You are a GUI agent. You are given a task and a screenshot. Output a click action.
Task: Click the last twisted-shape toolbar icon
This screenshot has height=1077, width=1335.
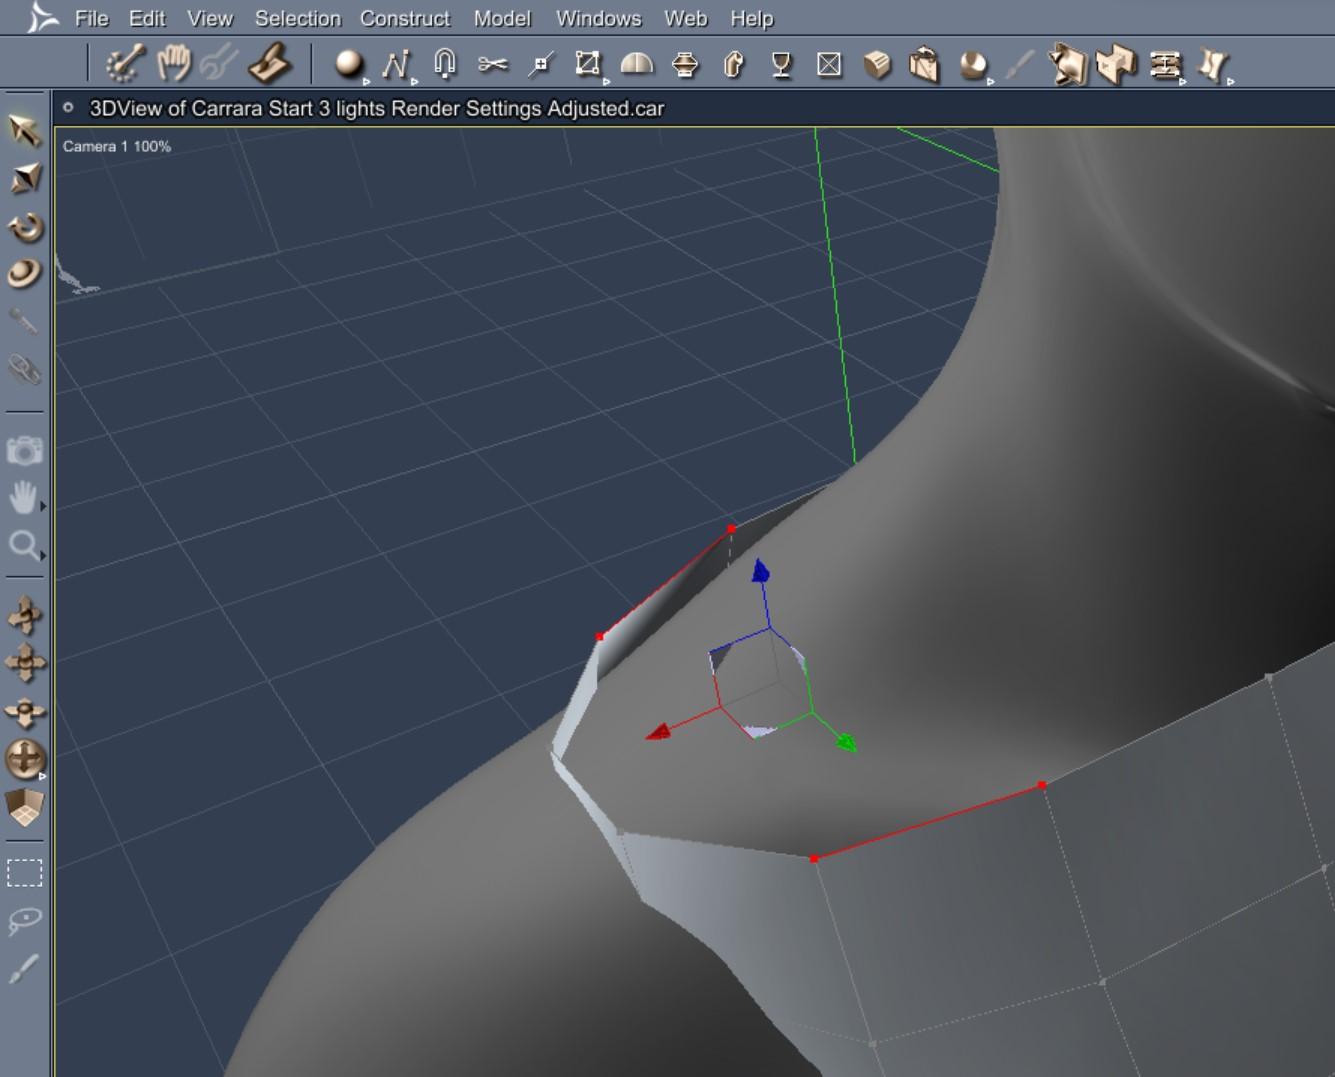coord(1212,65)
